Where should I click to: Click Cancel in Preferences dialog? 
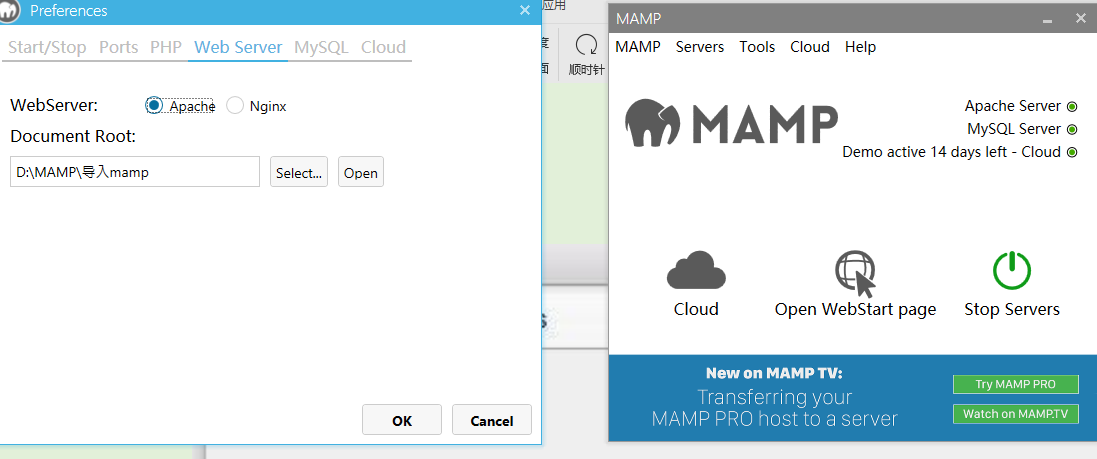pyautogui.click(x=492, y=420)
